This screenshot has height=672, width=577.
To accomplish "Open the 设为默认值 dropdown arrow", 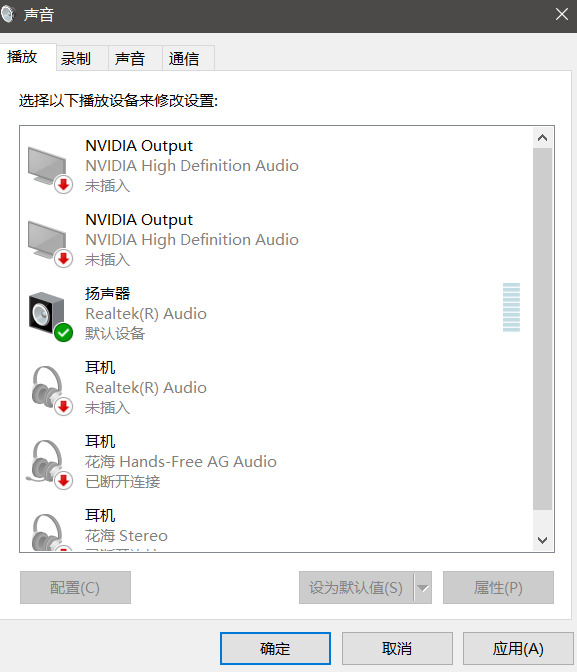I will click(423, 588).
